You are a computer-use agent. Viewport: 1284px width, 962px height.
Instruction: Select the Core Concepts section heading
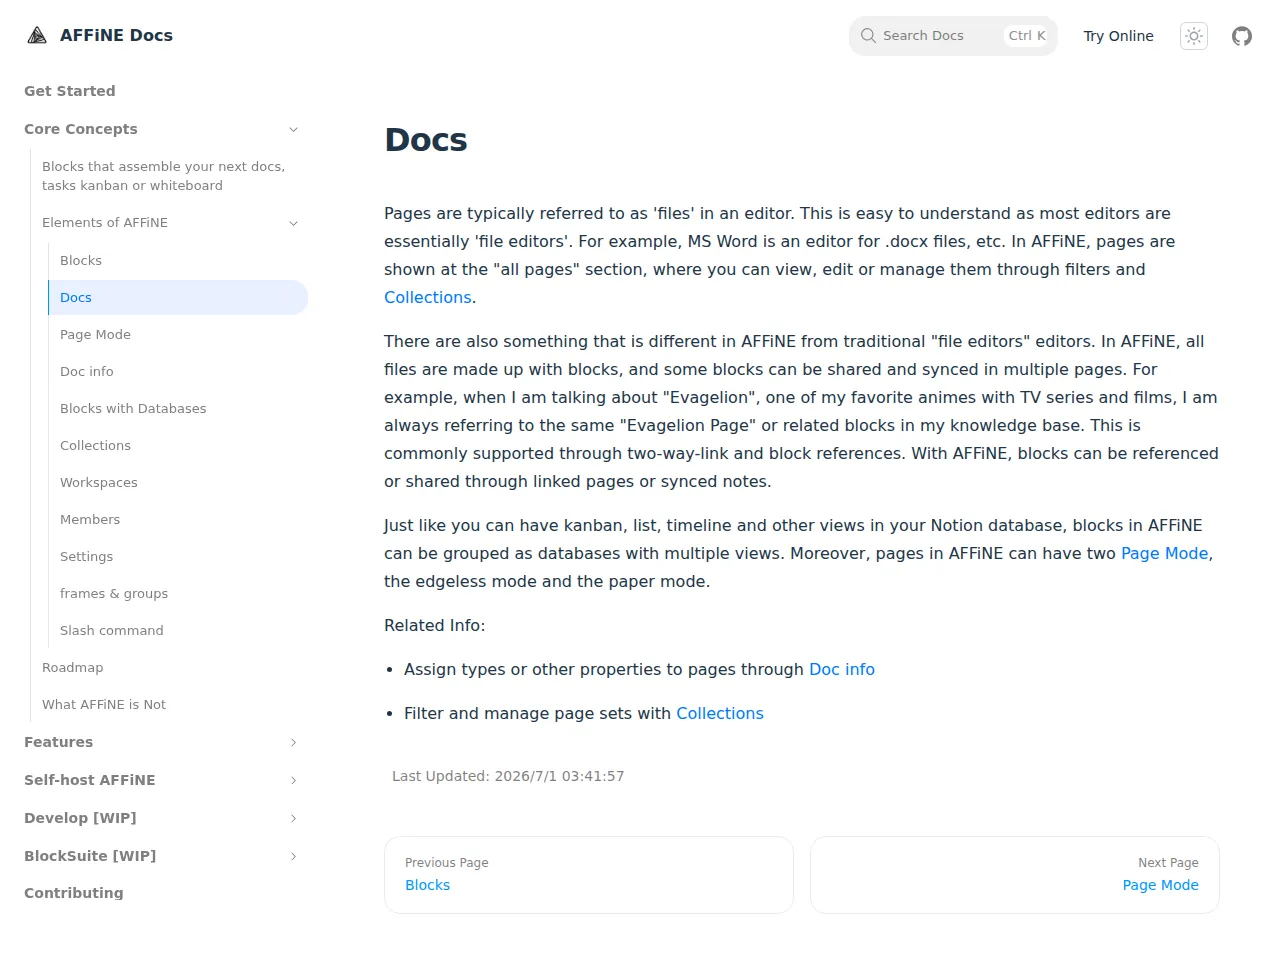[x=81, y=129]
